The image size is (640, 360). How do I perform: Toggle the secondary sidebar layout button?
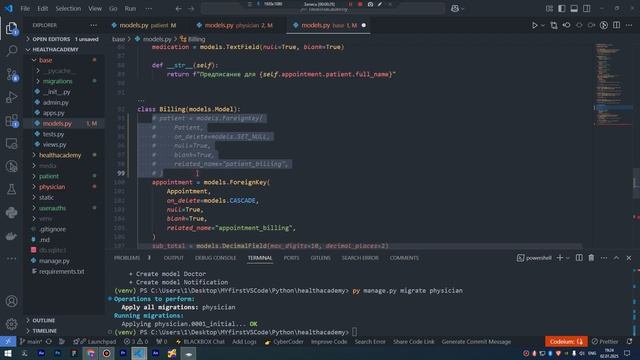[587, 8]
